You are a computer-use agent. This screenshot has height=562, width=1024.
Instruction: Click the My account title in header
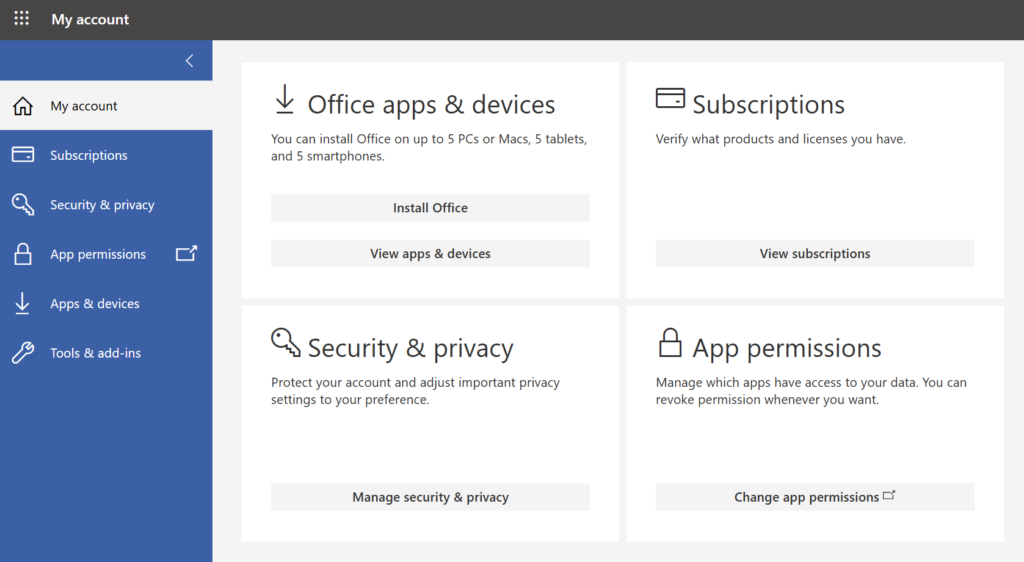coord(90,20)
